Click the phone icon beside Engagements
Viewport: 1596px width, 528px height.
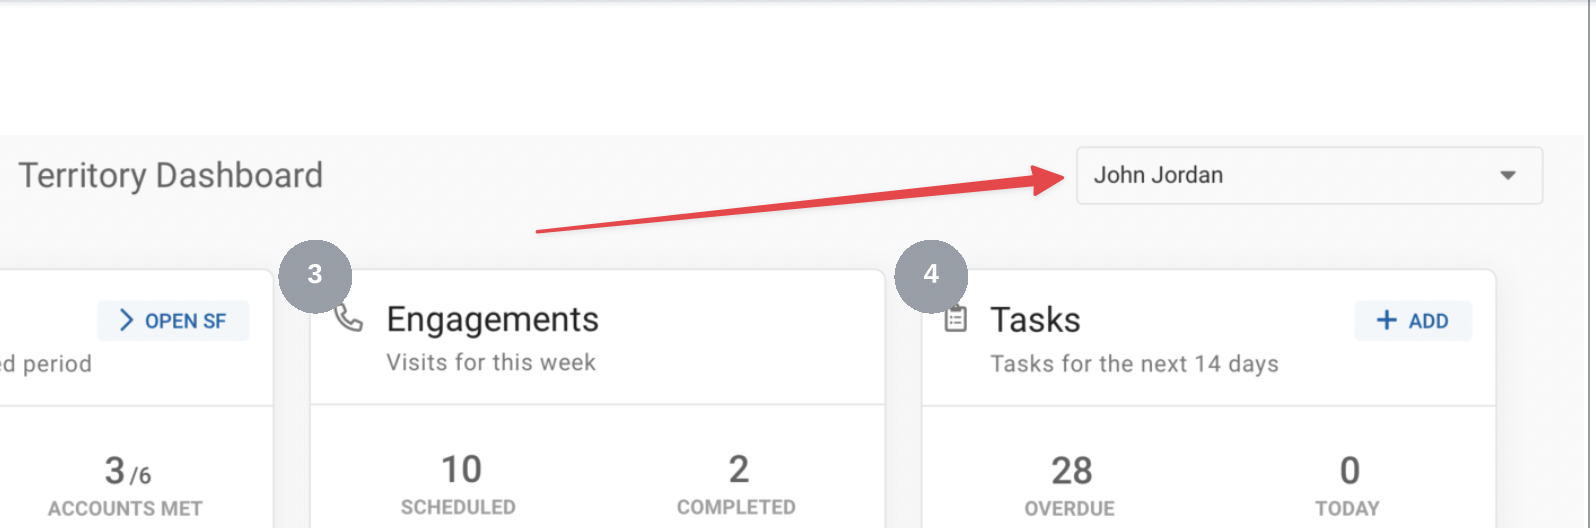click(x=350, y=319)
